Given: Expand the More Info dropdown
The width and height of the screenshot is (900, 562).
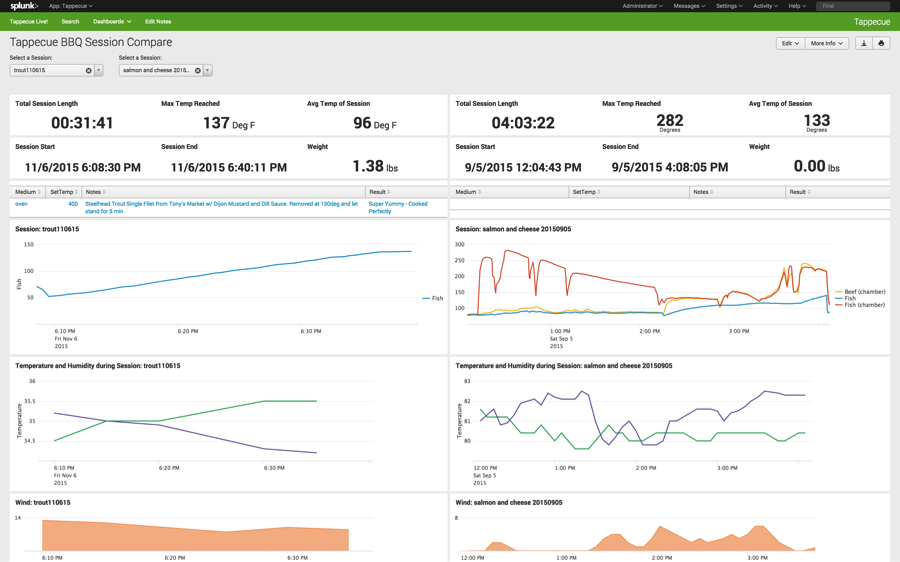Looking at the screenshot, I should [827, 43].
